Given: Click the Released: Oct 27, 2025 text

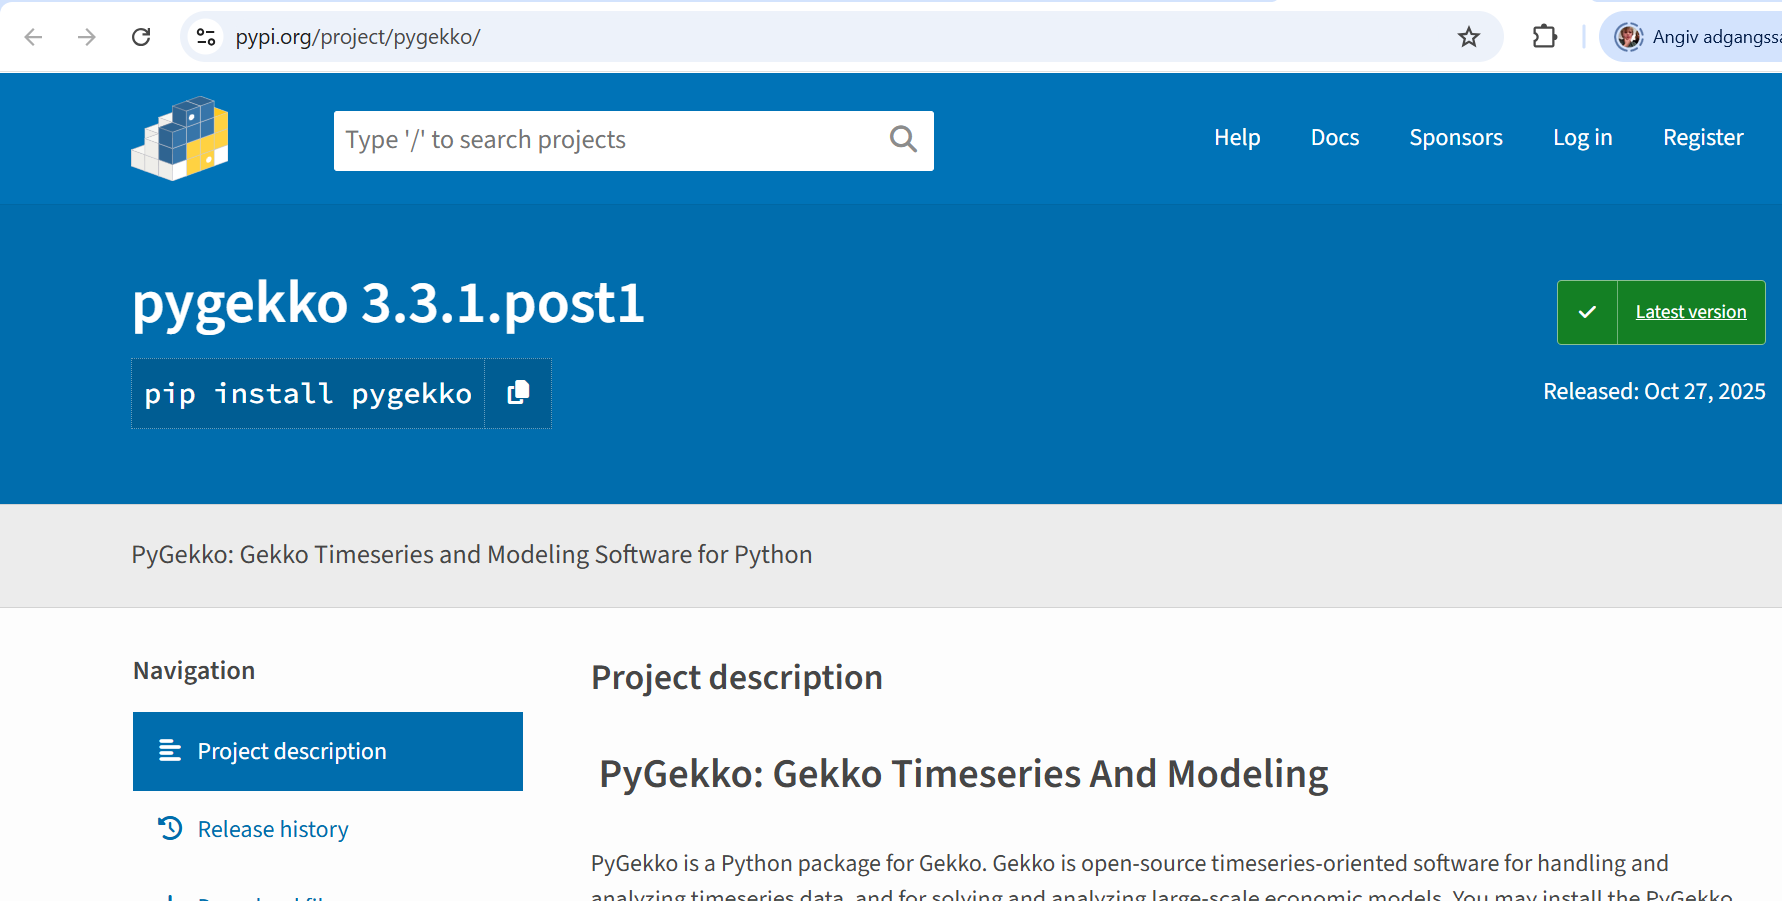Looking at the screenshot, I should coord(1654,391).
